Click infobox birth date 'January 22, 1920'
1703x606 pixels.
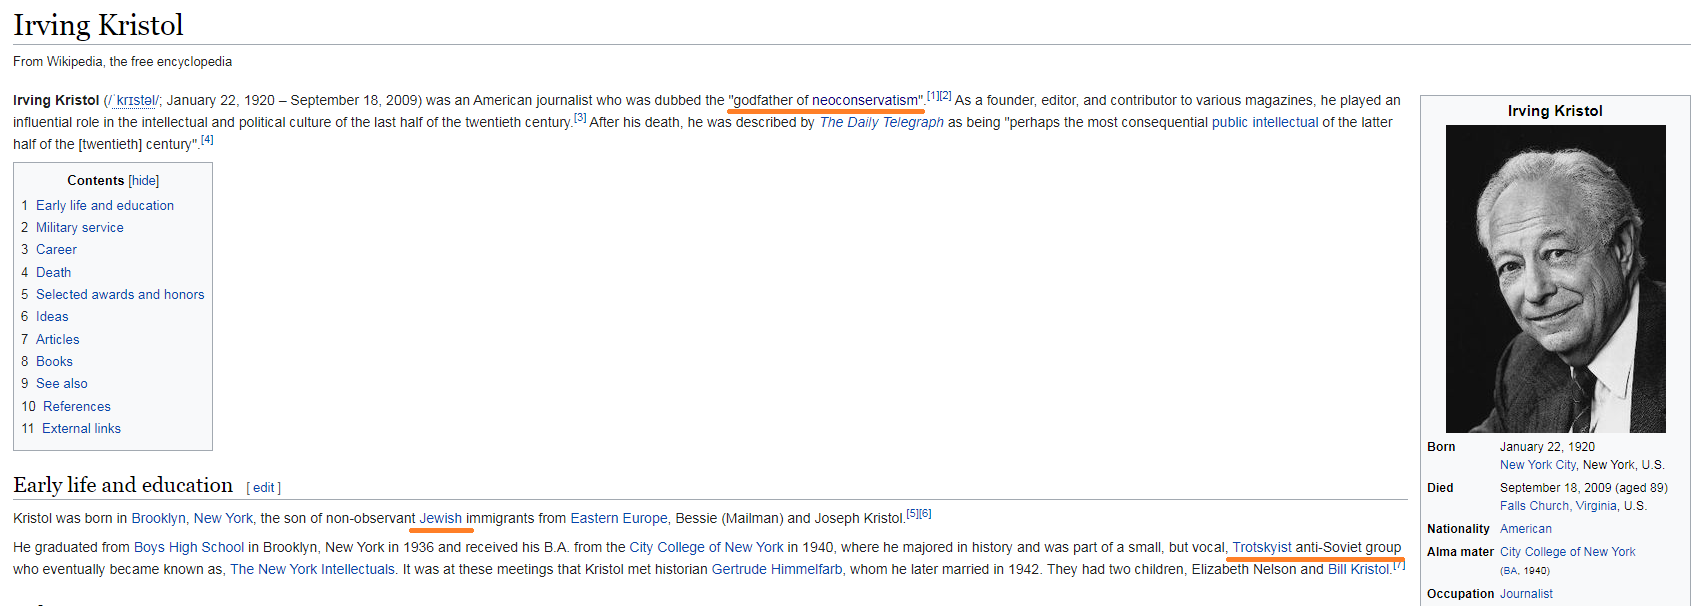pyautogui.click(x=1547, y=447)
